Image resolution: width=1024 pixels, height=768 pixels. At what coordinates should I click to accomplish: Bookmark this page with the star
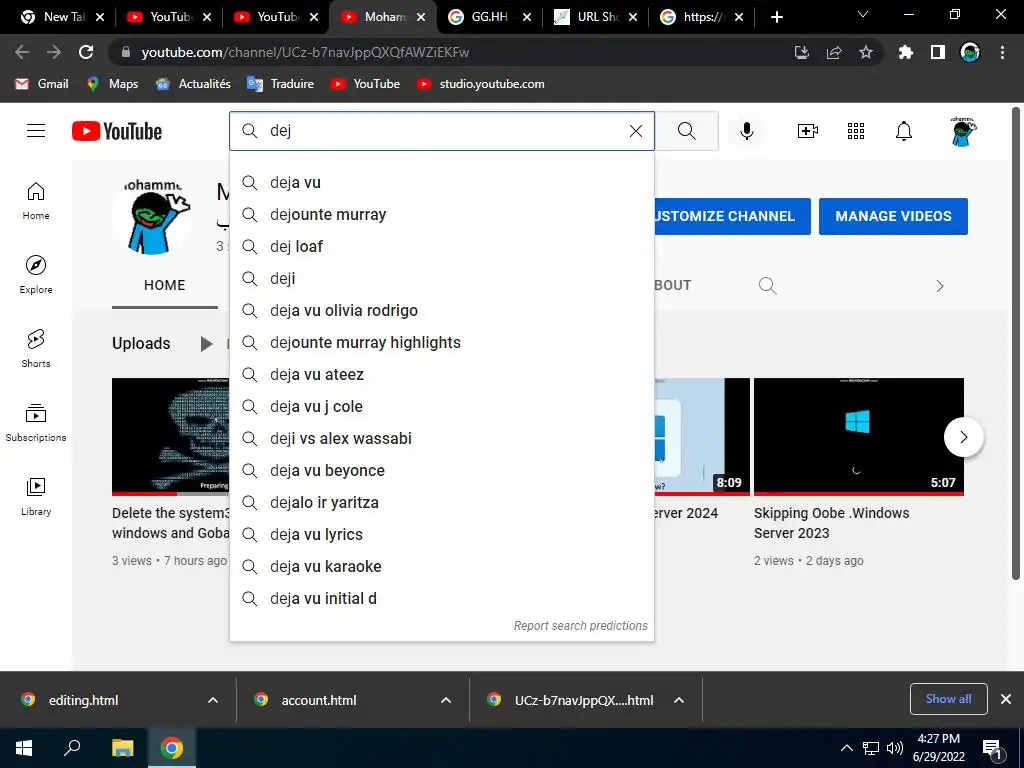coord(866,52)
